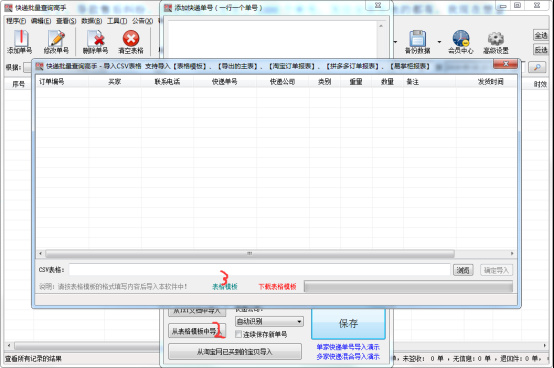Open the 程序 menu
This screenshot has height=368, width=554.
[16, 21]
